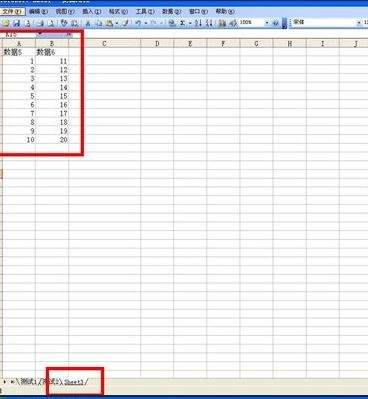Expand the 100% zoom dropdown

pyautogui.click(x=267, y=23)
